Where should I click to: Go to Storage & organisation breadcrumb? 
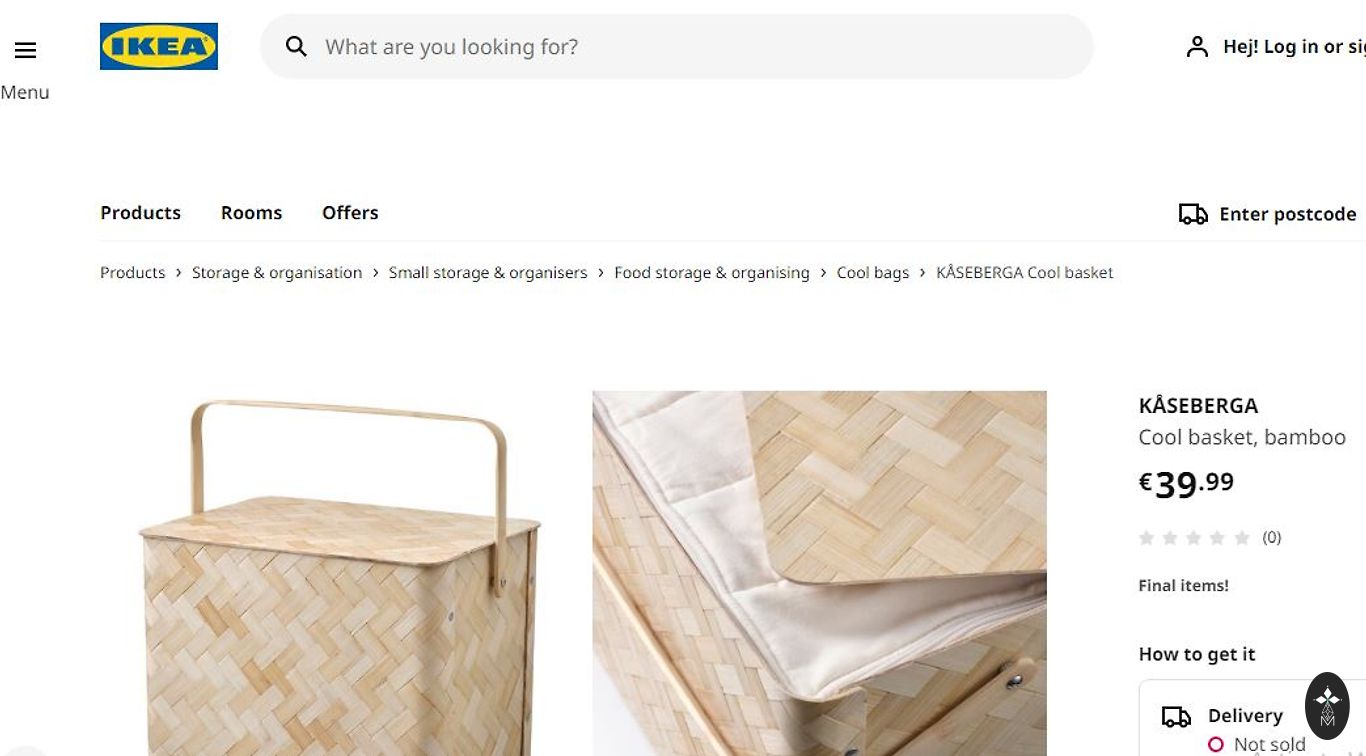(277, 272)
